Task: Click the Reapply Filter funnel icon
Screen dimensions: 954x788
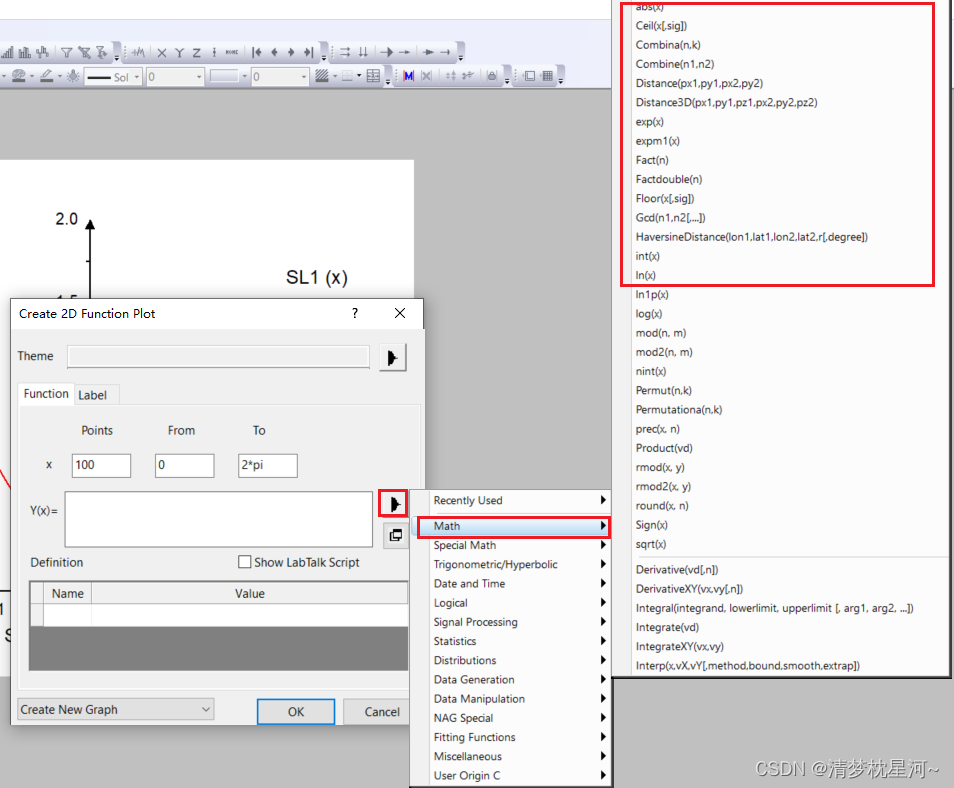Action: point(101,52)
